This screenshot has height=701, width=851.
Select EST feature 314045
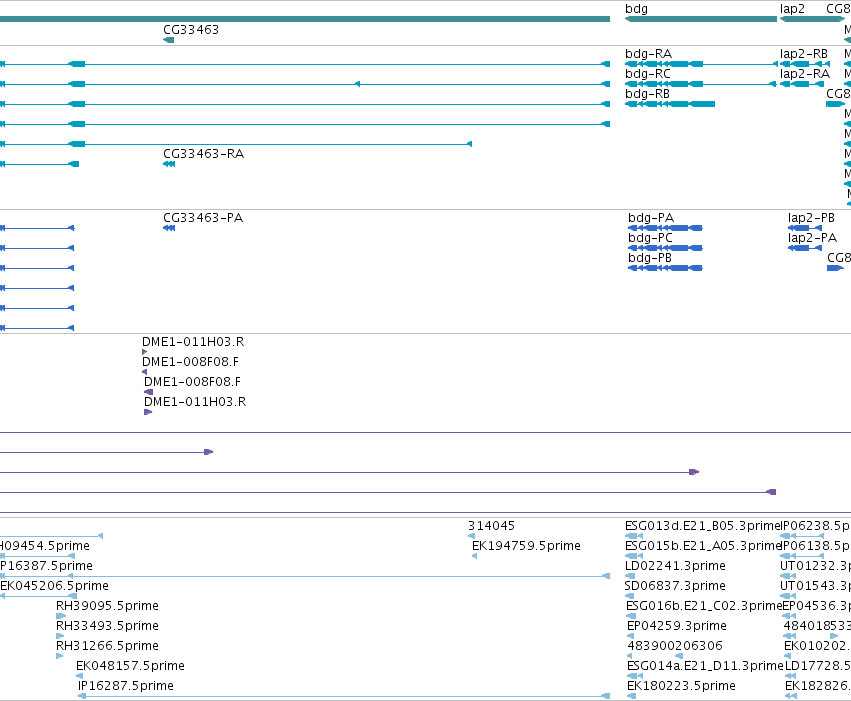[491, 526]
